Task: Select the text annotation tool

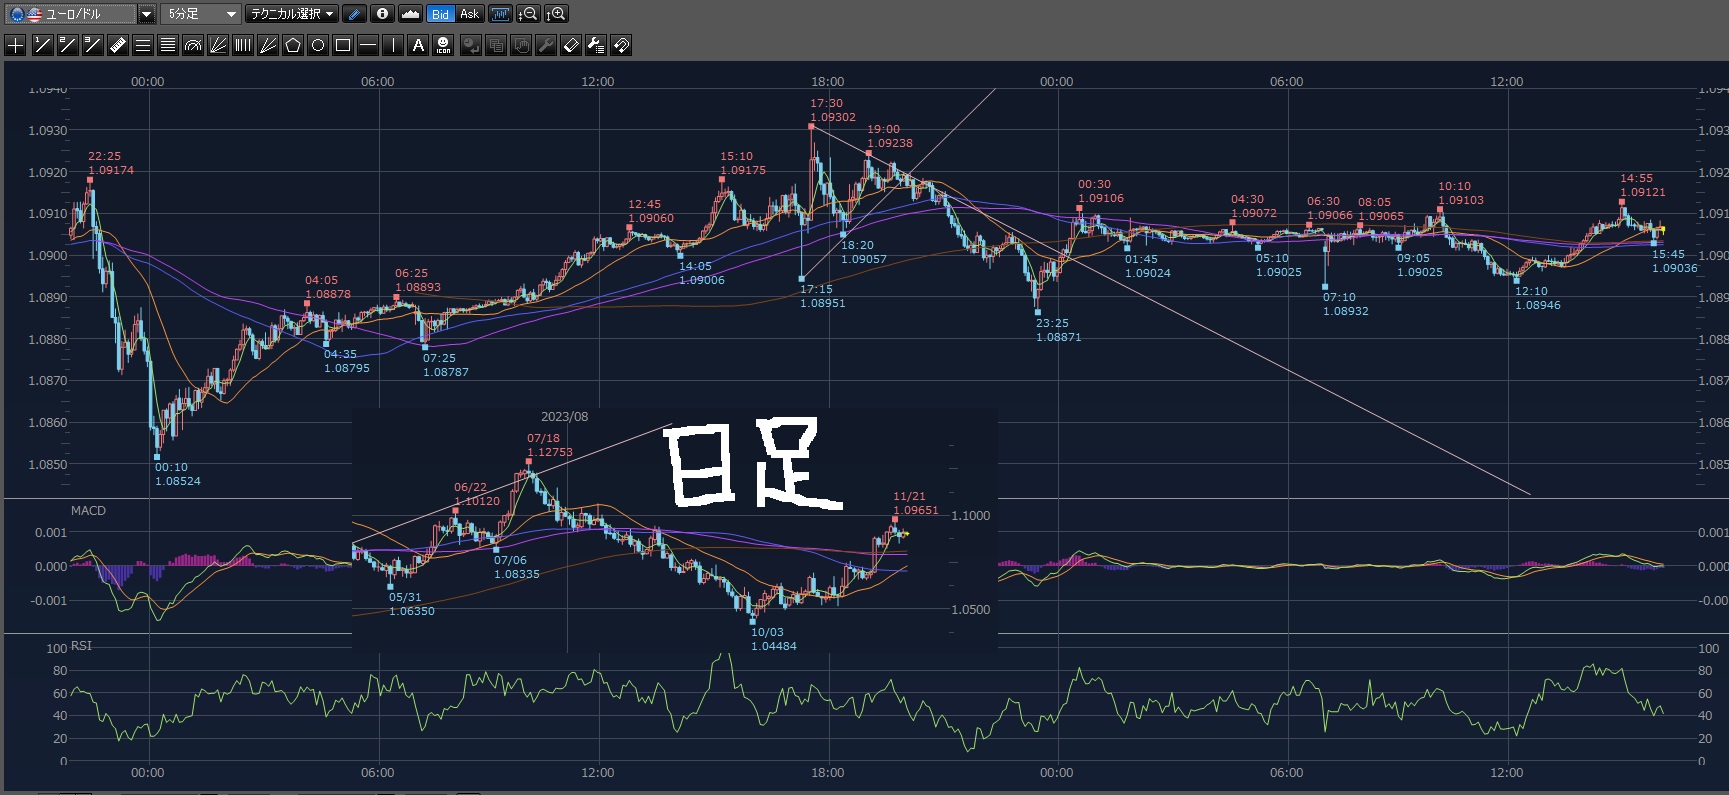Action: point(418,45)
